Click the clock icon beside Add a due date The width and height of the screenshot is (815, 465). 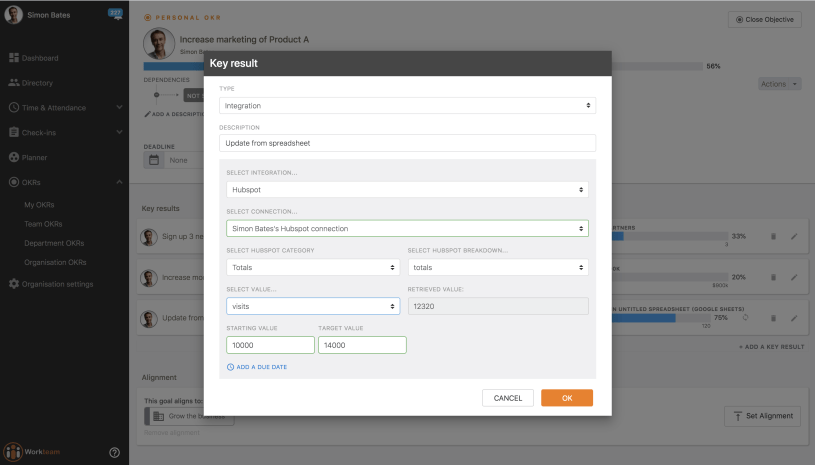(x=231, y=367)
